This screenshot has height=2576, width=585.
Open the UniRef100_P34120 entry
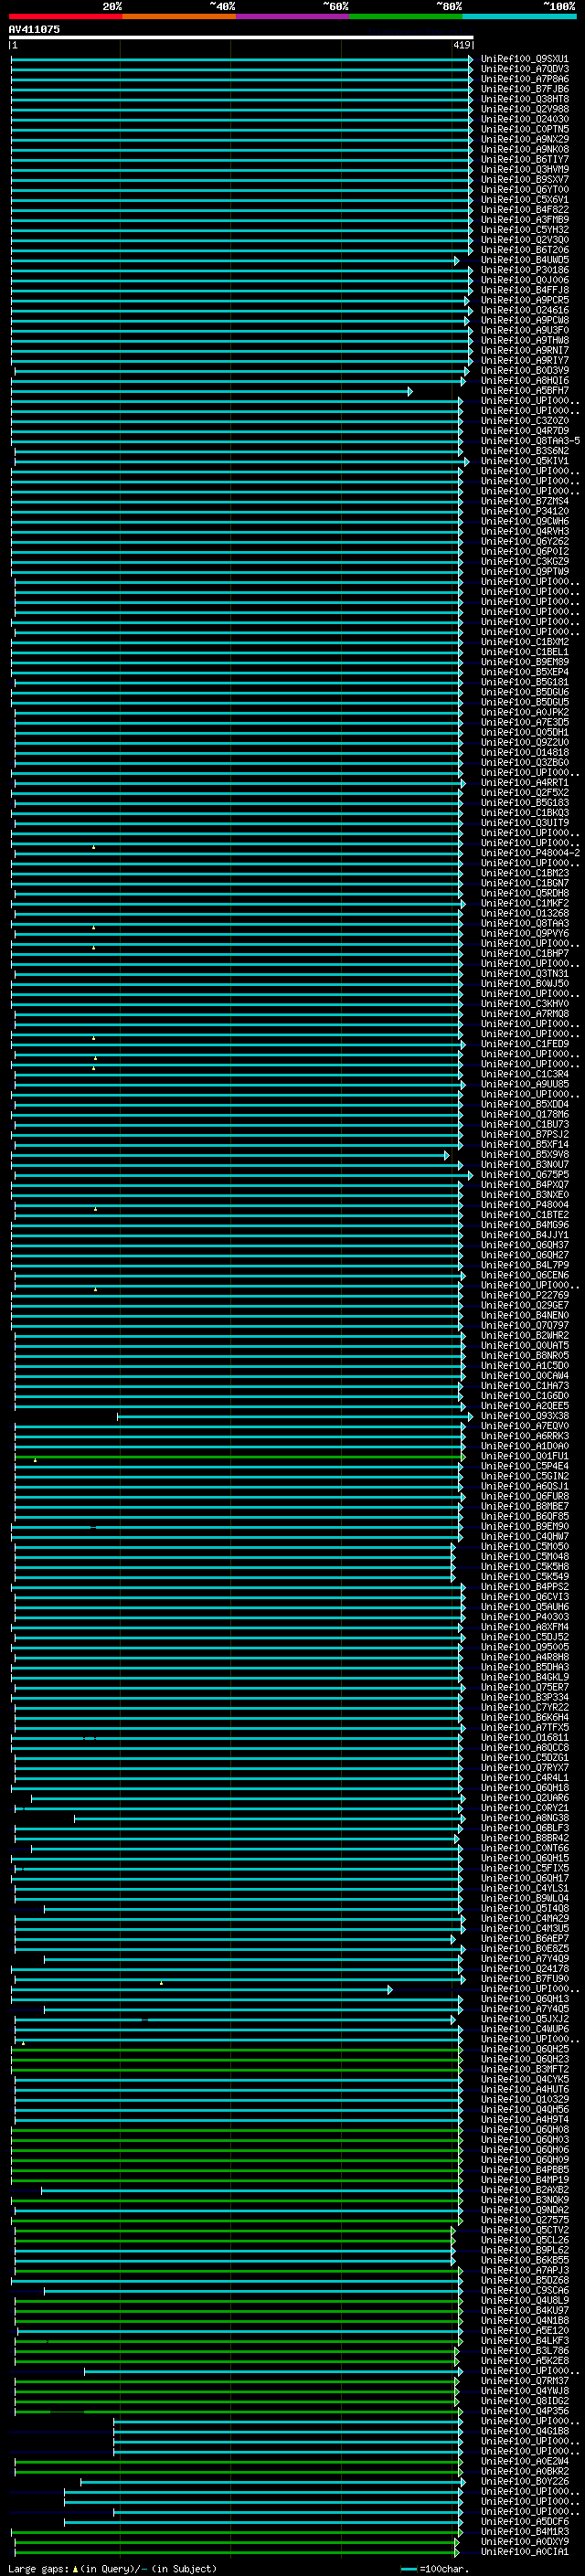click(x=524, y=511)
